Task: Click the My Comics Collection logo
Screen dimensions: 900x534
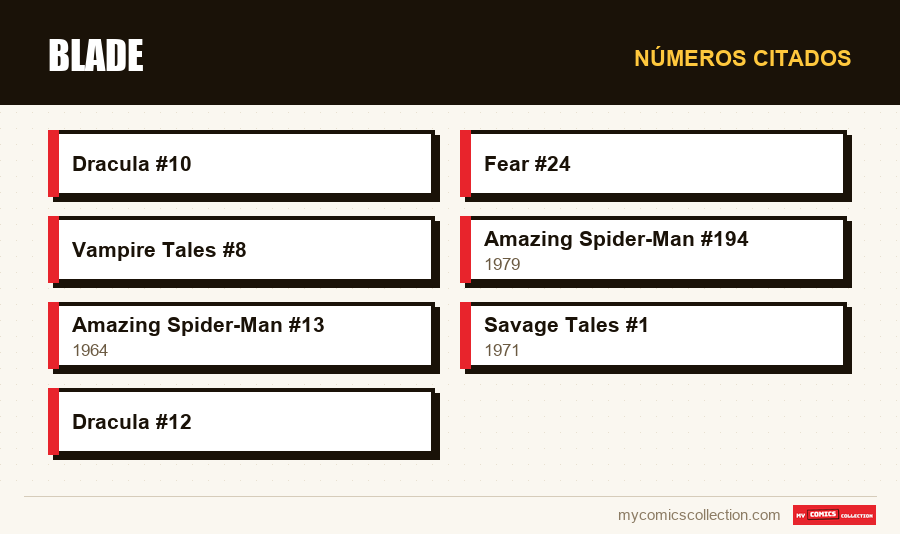Action: tap(834, 515)
